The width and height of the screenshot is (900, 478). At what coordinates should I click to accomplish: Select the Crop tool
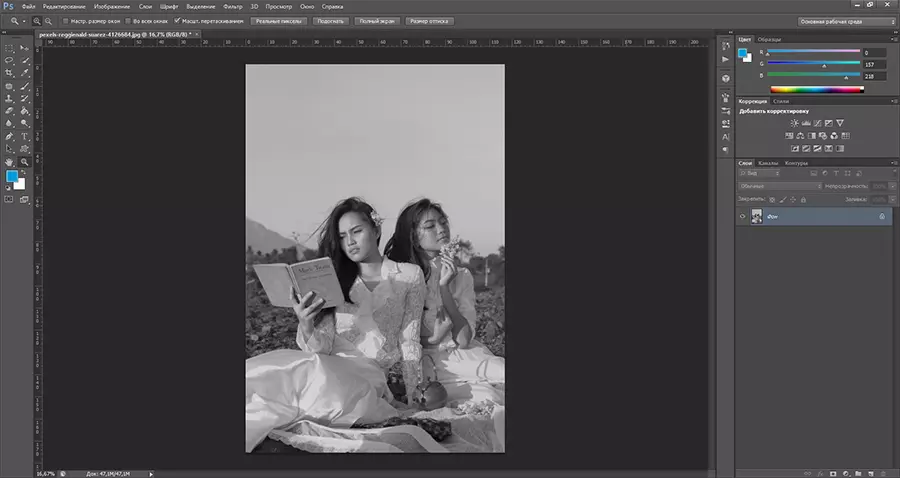(x=9, y=73)
